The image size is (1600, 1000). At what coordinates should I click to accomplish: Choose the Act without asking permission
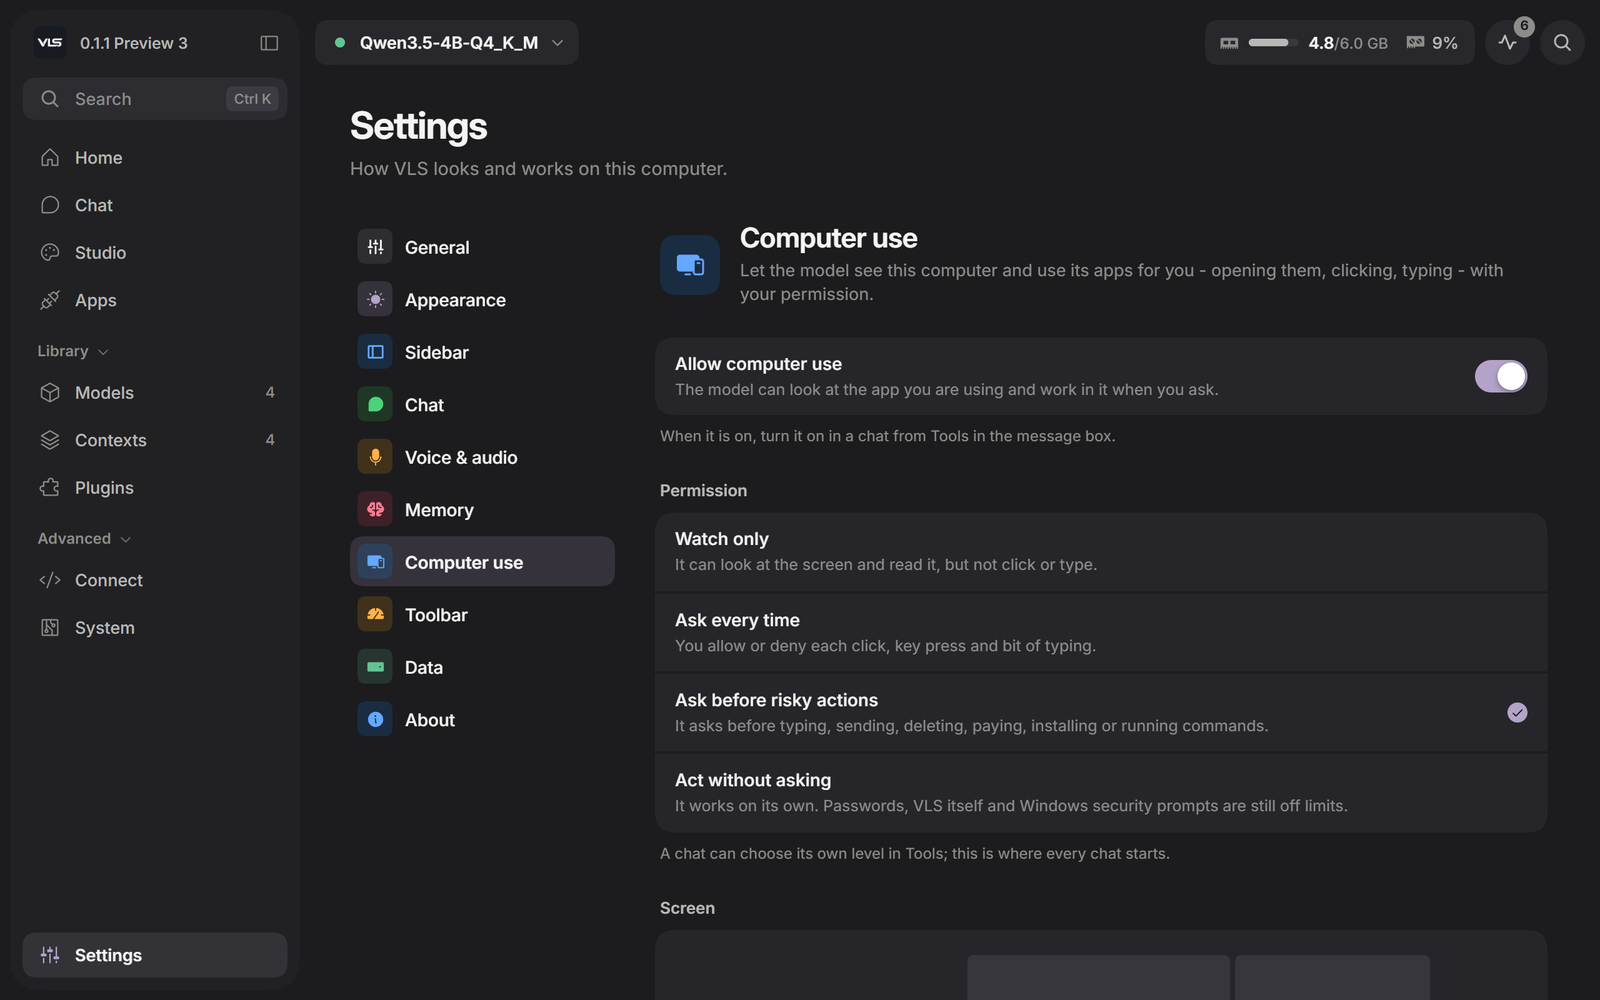(x=1101, y=793)
